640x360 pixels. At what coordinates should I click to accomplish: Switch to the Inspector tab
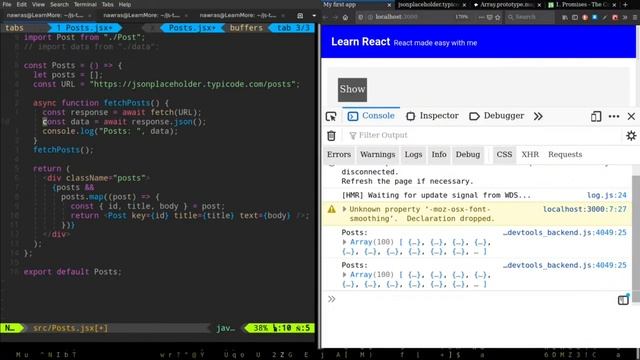click(x=433, y=116)
